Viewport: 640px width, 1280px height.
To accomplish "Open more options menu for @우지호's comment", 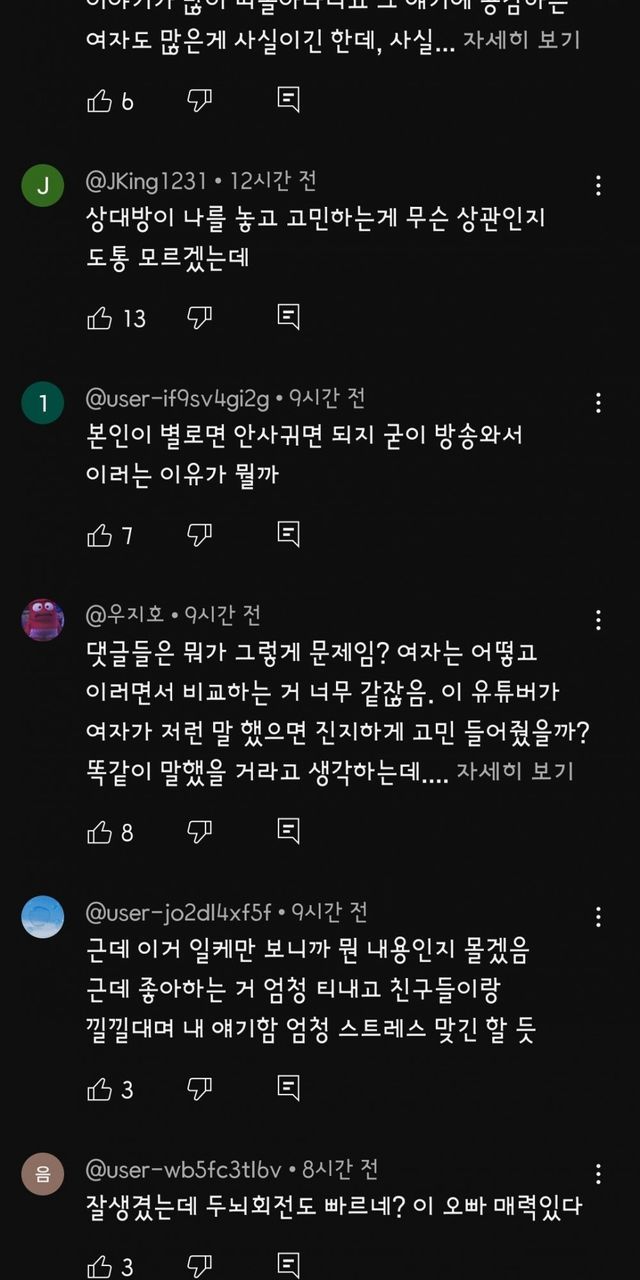I will click(x=598, y=619).
